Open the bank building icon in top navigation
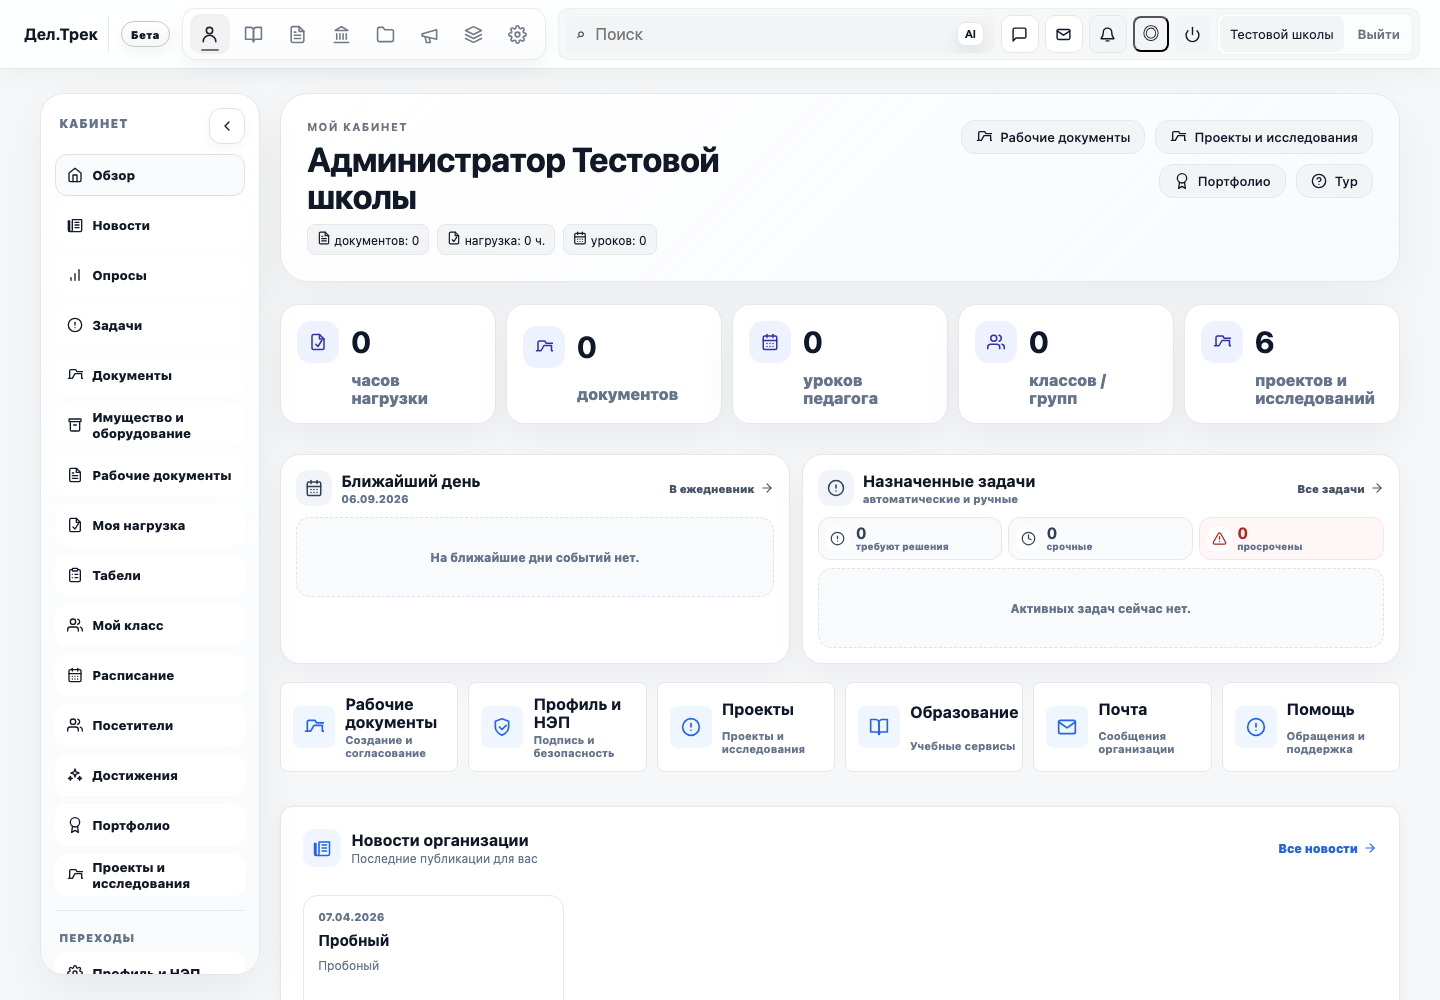This screenshot has height=1000, width=1440. click(342, 34)
